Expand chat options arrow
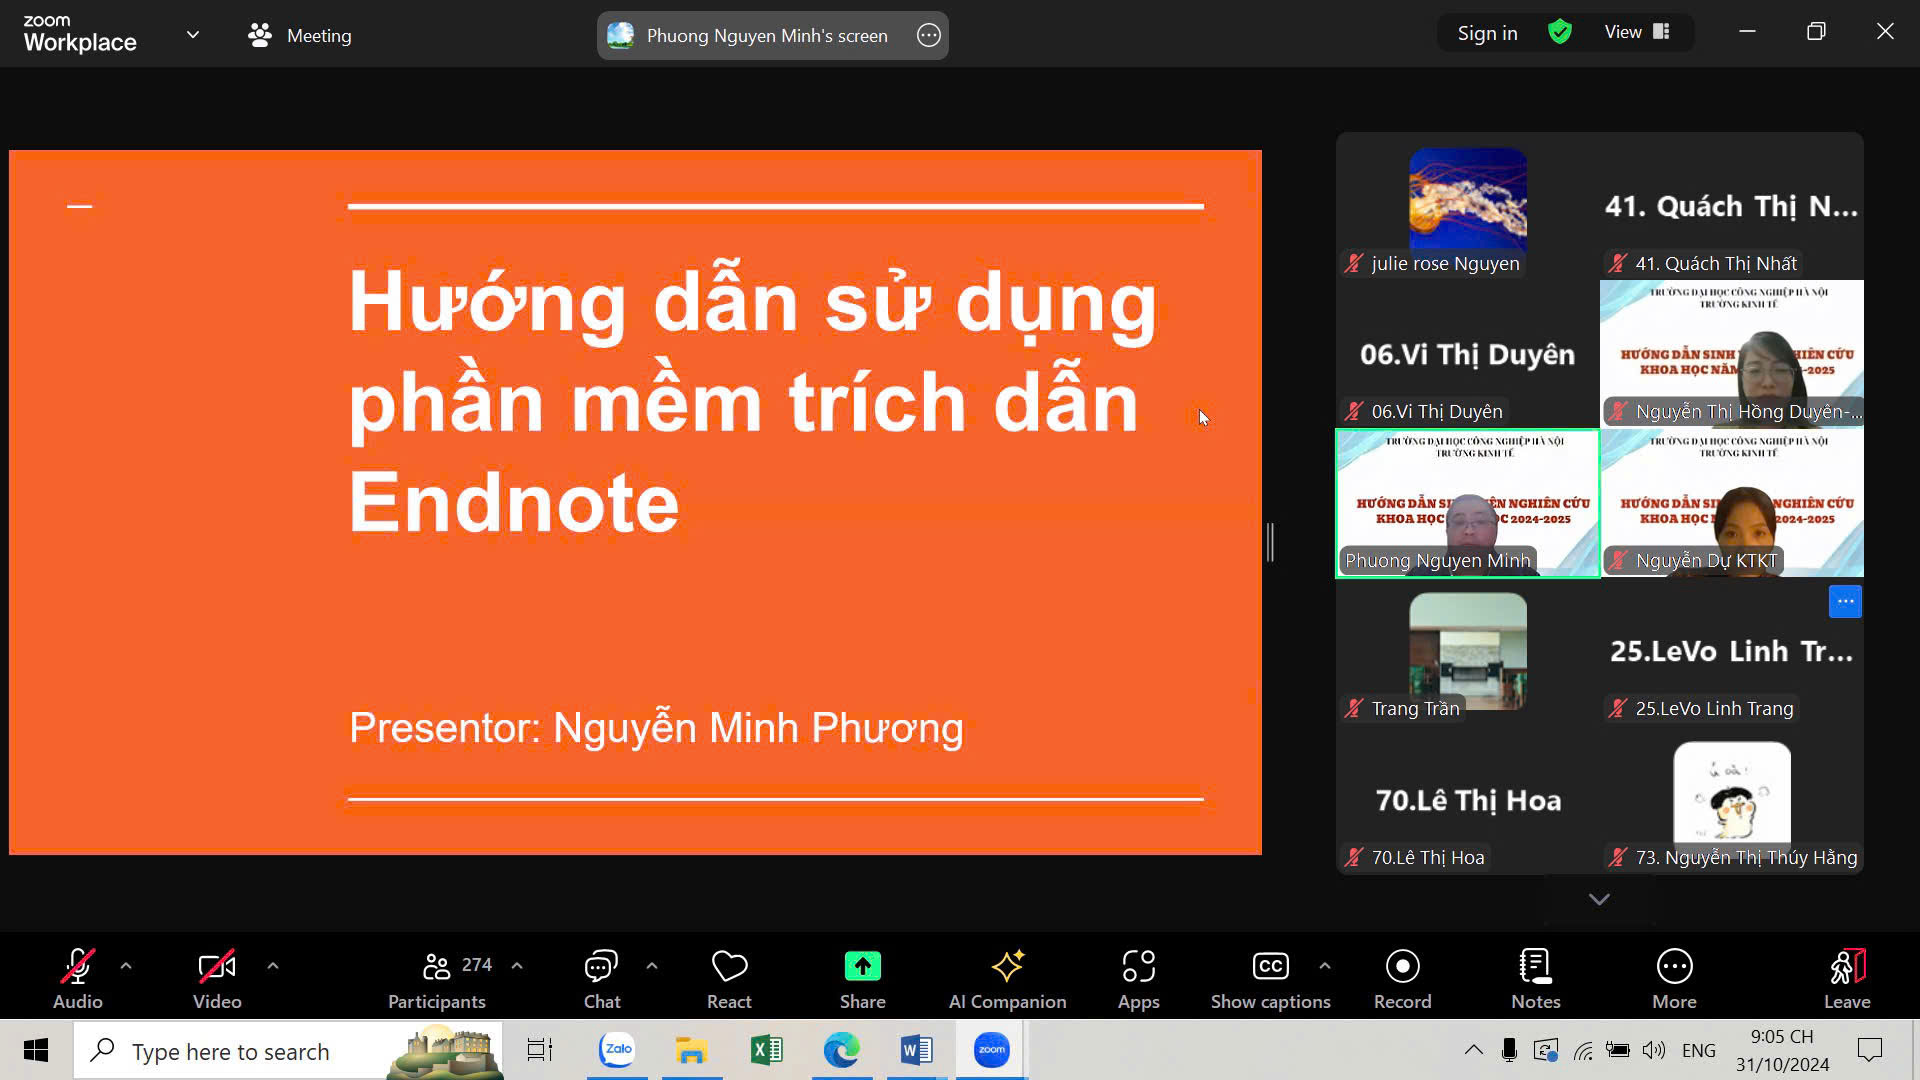Image resolution: width=1920 pixels, height=1080 pixels. 652,966
